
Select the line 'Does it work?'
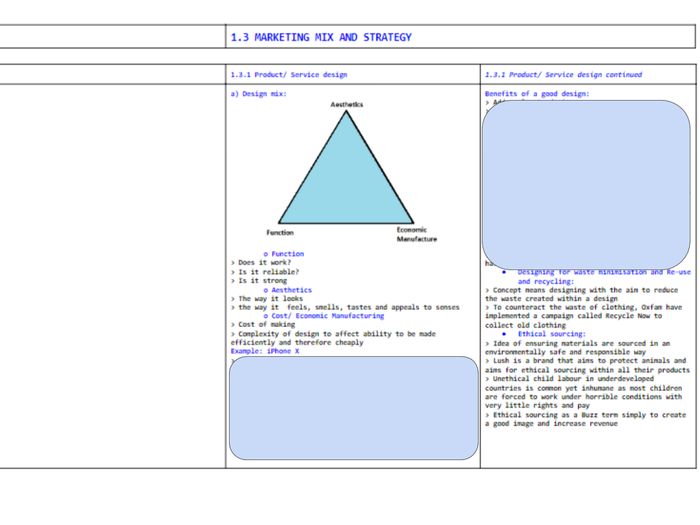point(261,262)
